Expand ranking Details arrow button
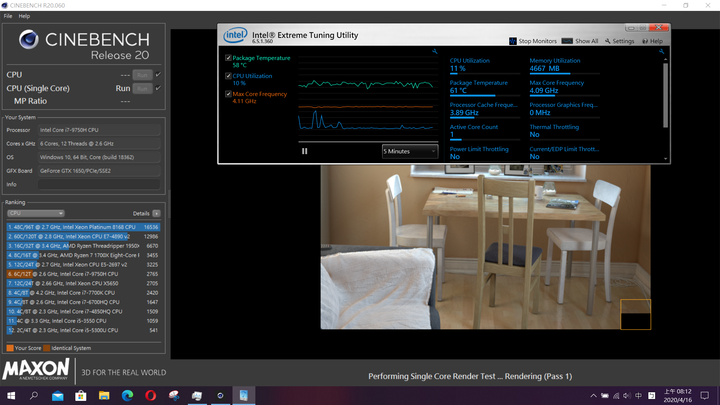 157,214
